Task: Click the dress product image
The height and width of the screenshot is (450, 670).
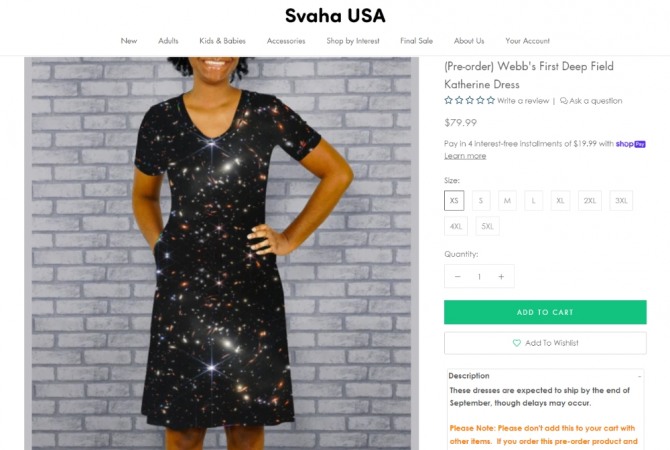Action: tap(221, 250)
